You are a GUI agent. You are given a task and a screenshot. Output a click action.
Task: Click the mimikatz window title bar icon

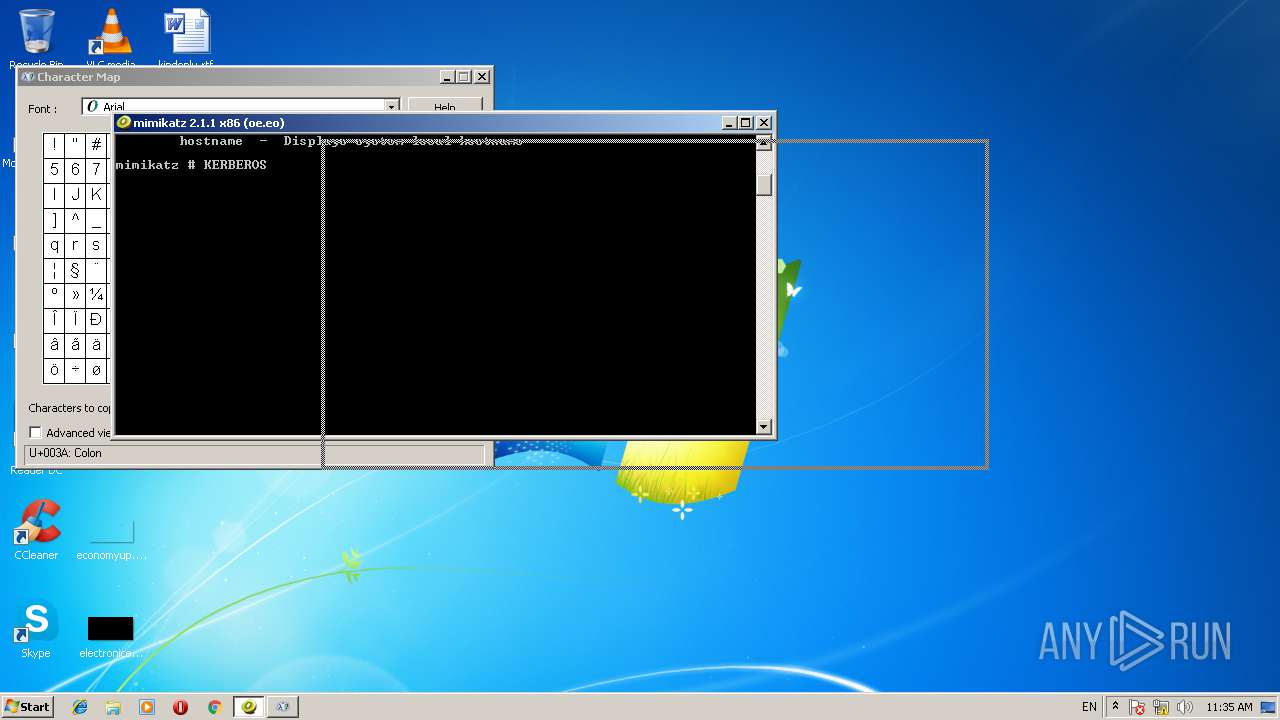(x=124, y=123)
